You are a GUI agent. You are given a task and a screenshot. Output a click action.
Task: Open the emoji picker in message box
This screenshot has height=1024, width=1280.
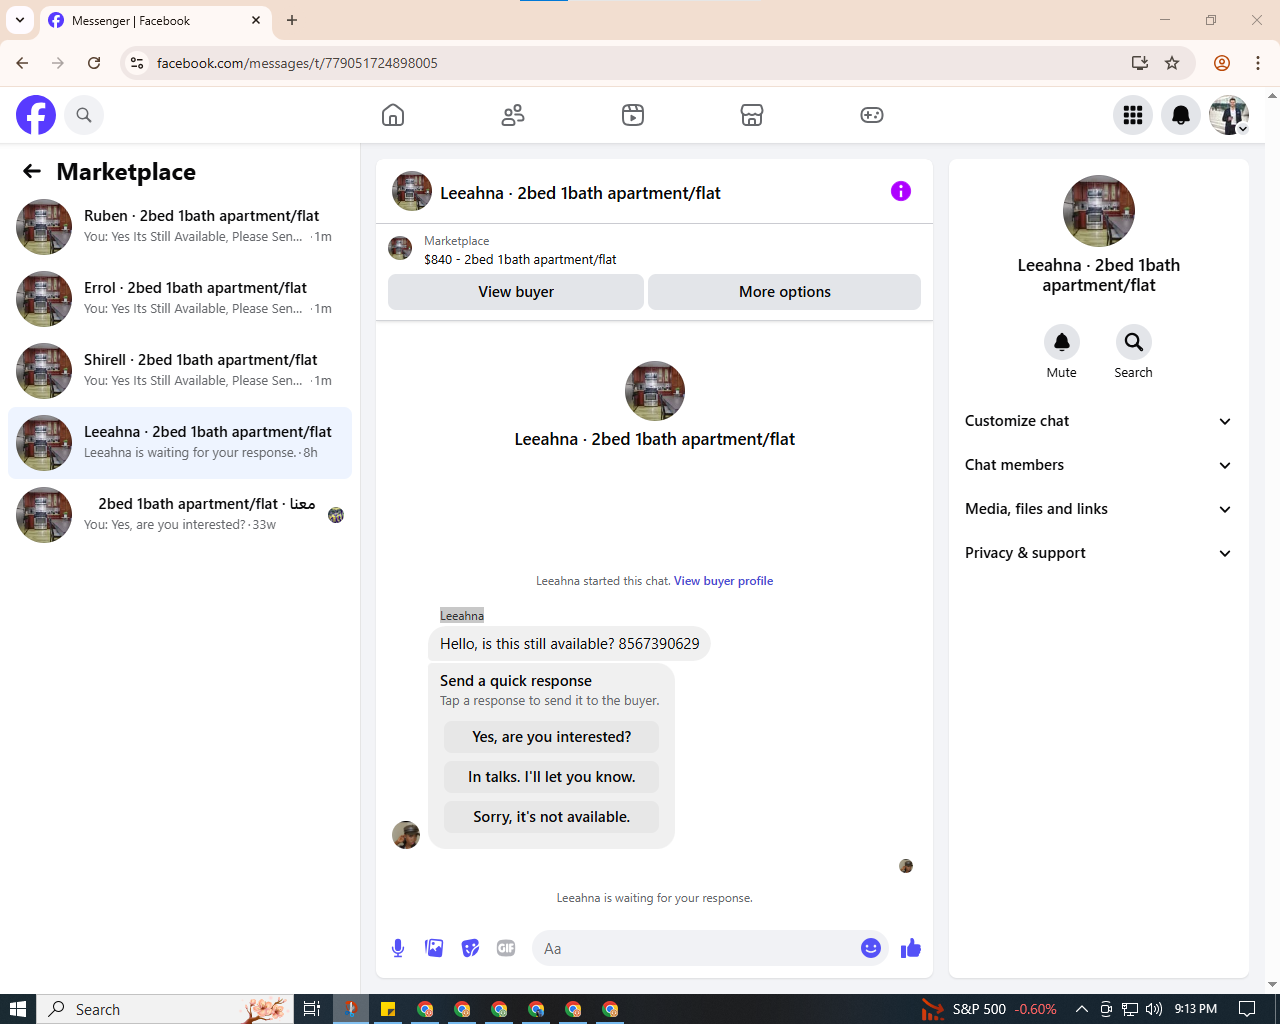871,948
